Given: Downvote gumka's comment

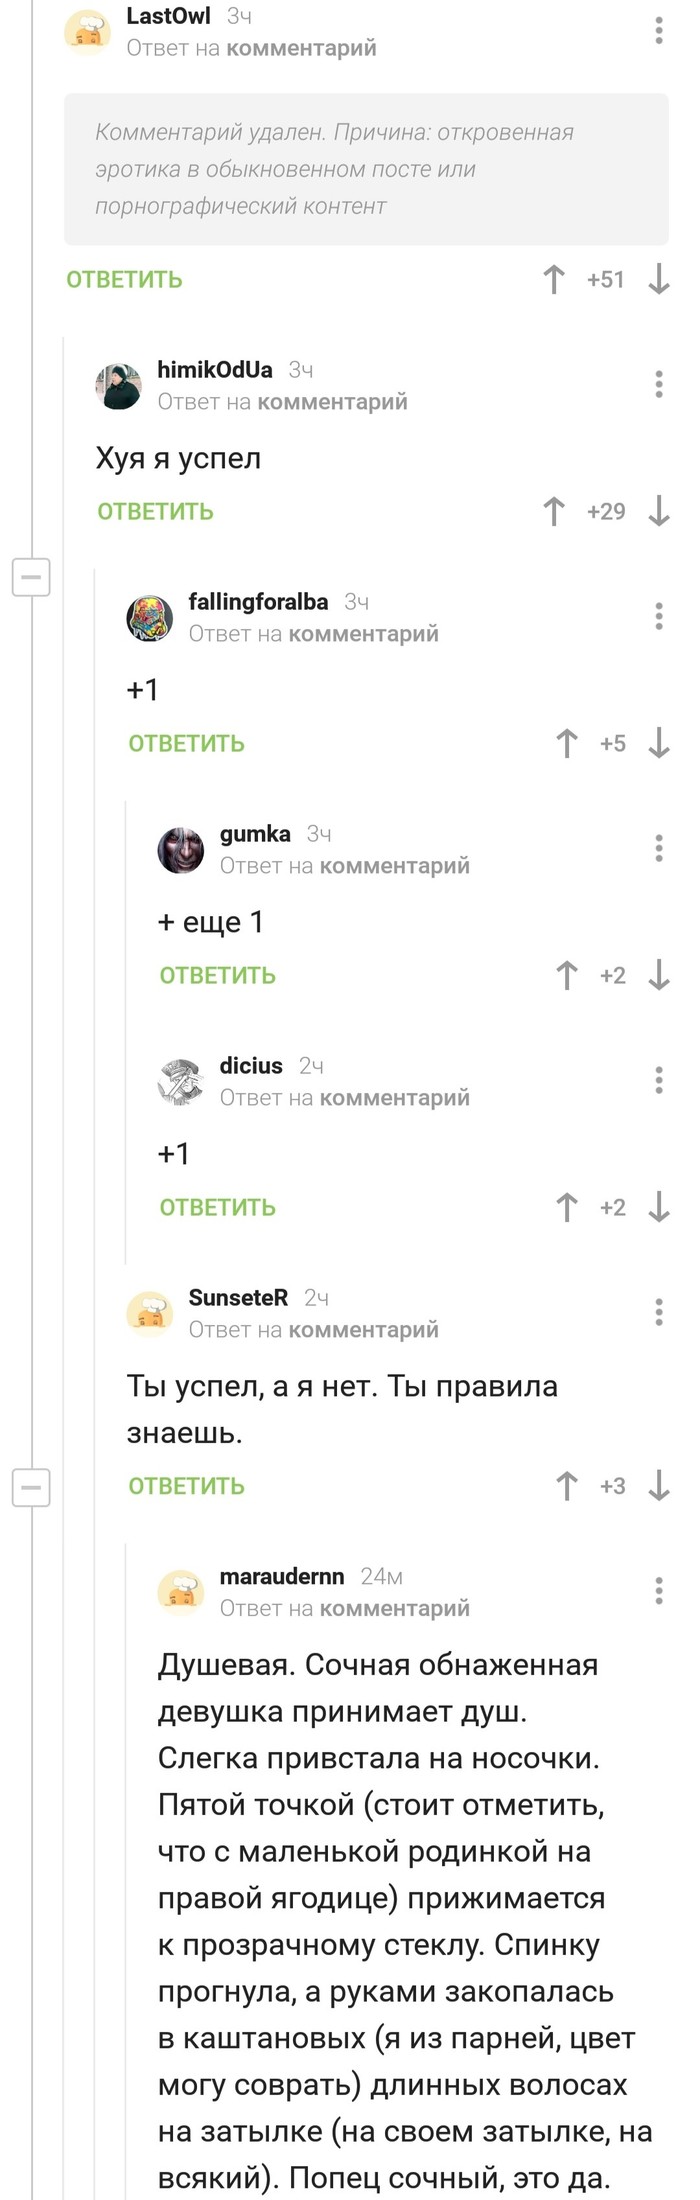Looking at the screenshot, I should [658, 976].
